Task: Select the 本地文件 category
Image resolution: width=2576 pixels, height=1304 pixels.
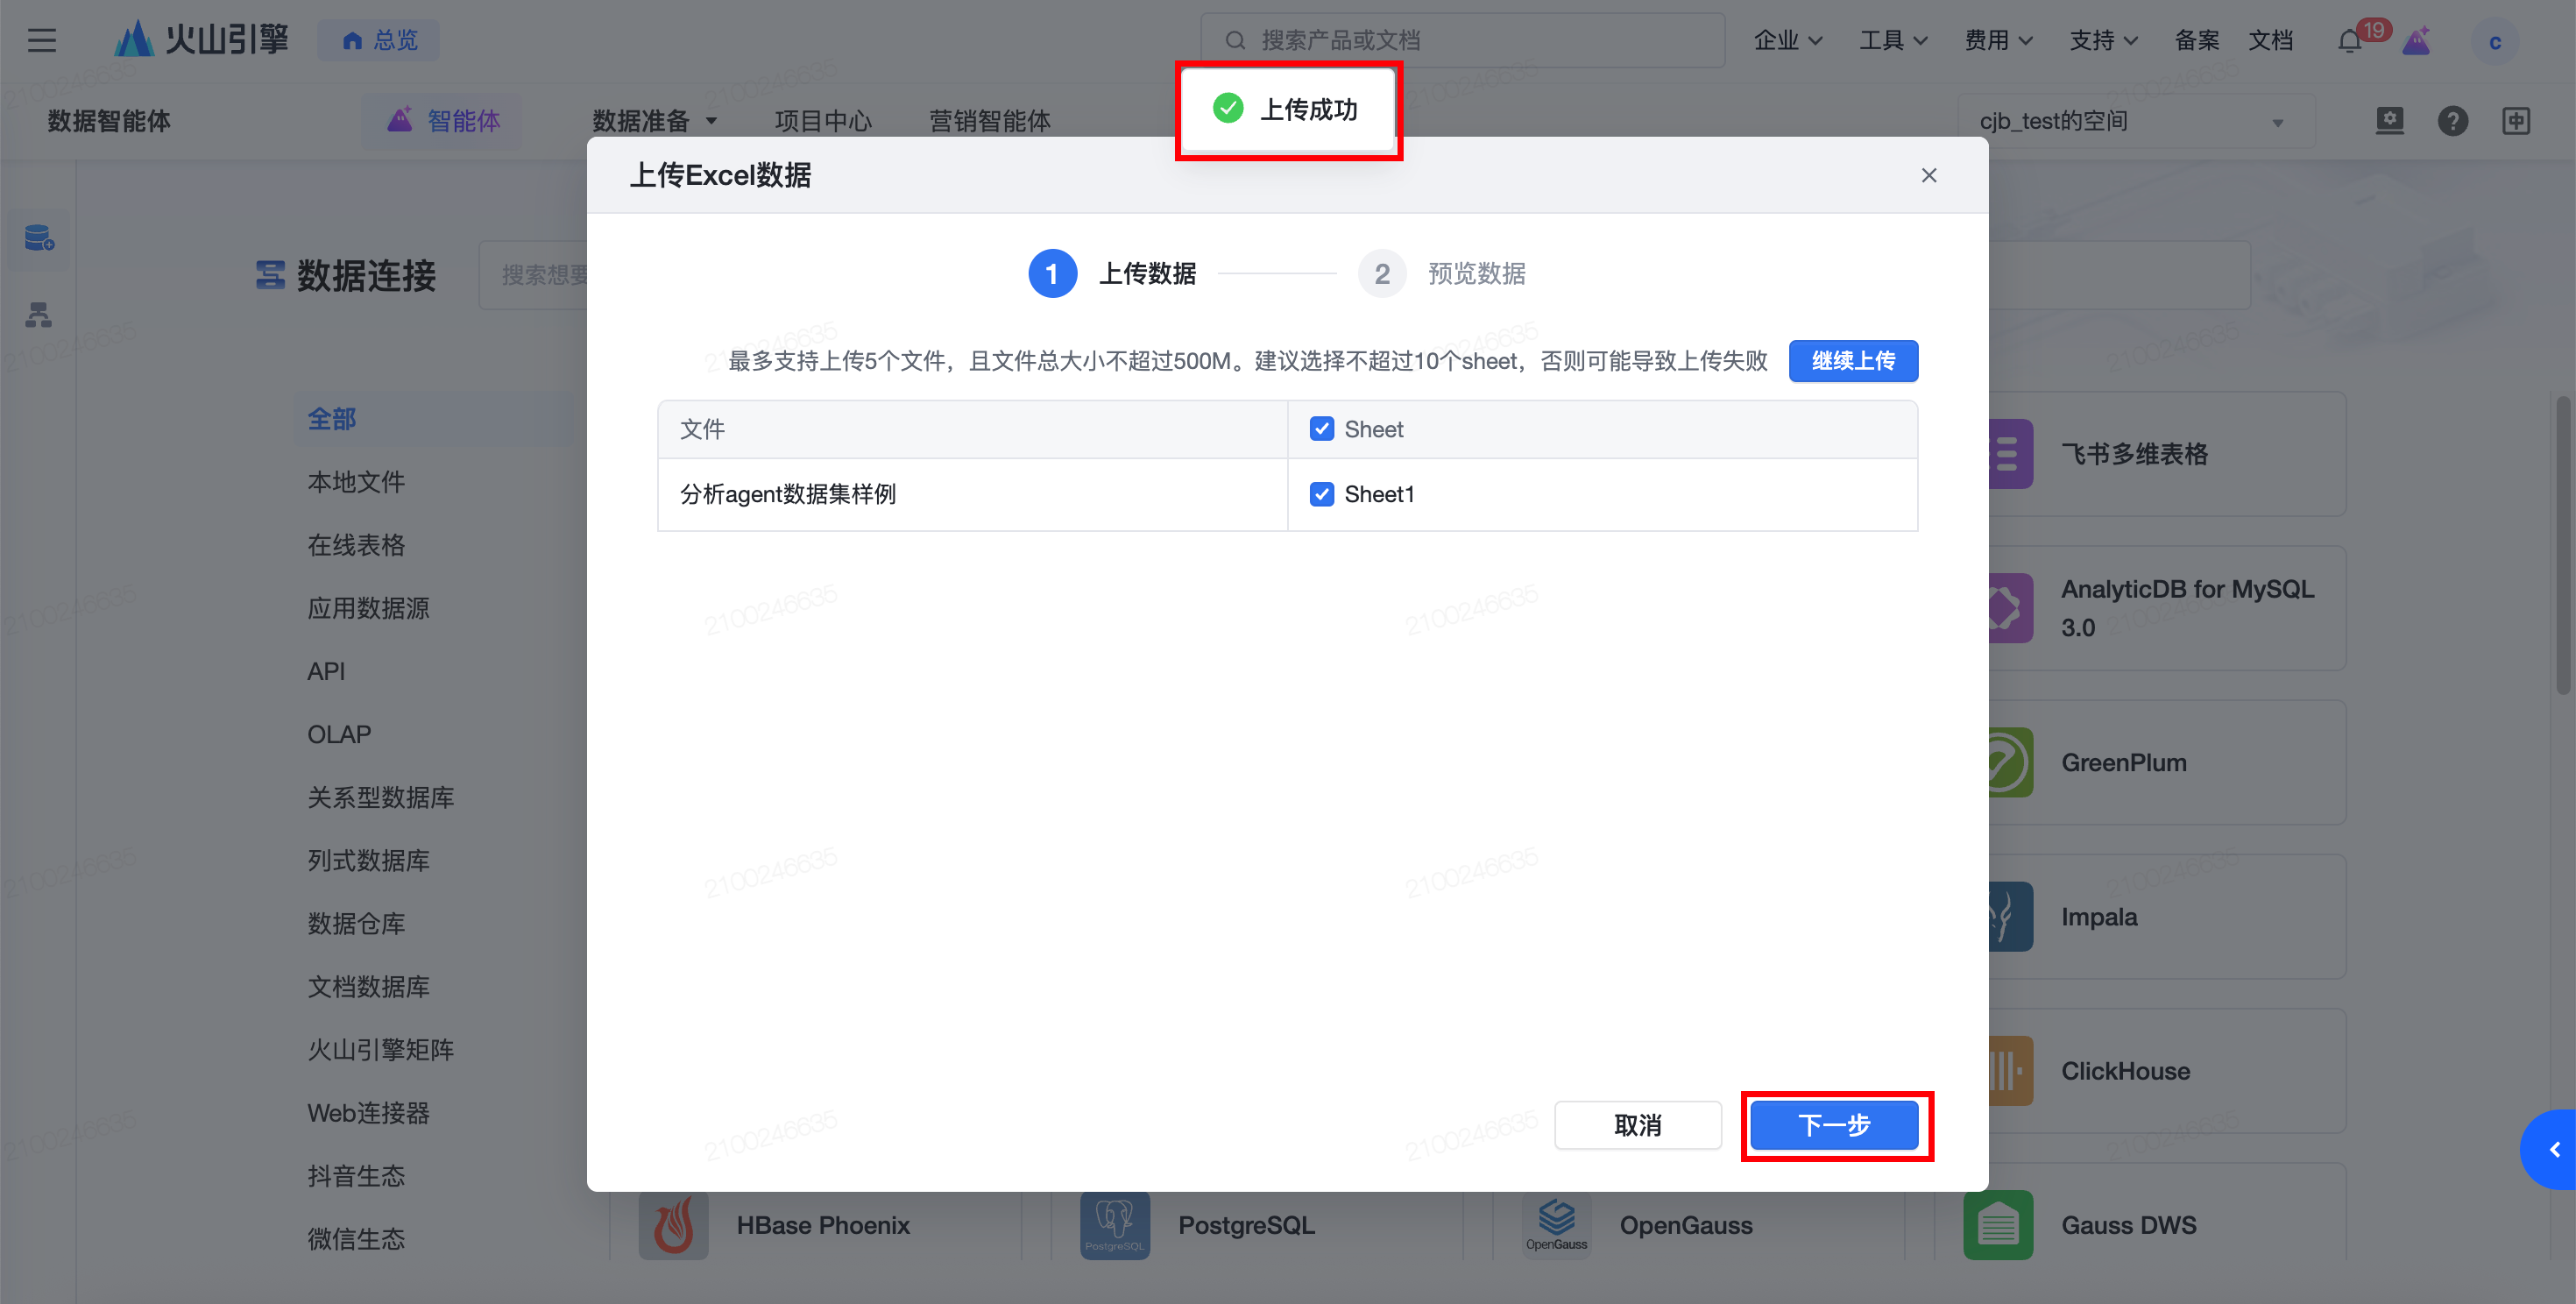Action: (x=355, y=482)
